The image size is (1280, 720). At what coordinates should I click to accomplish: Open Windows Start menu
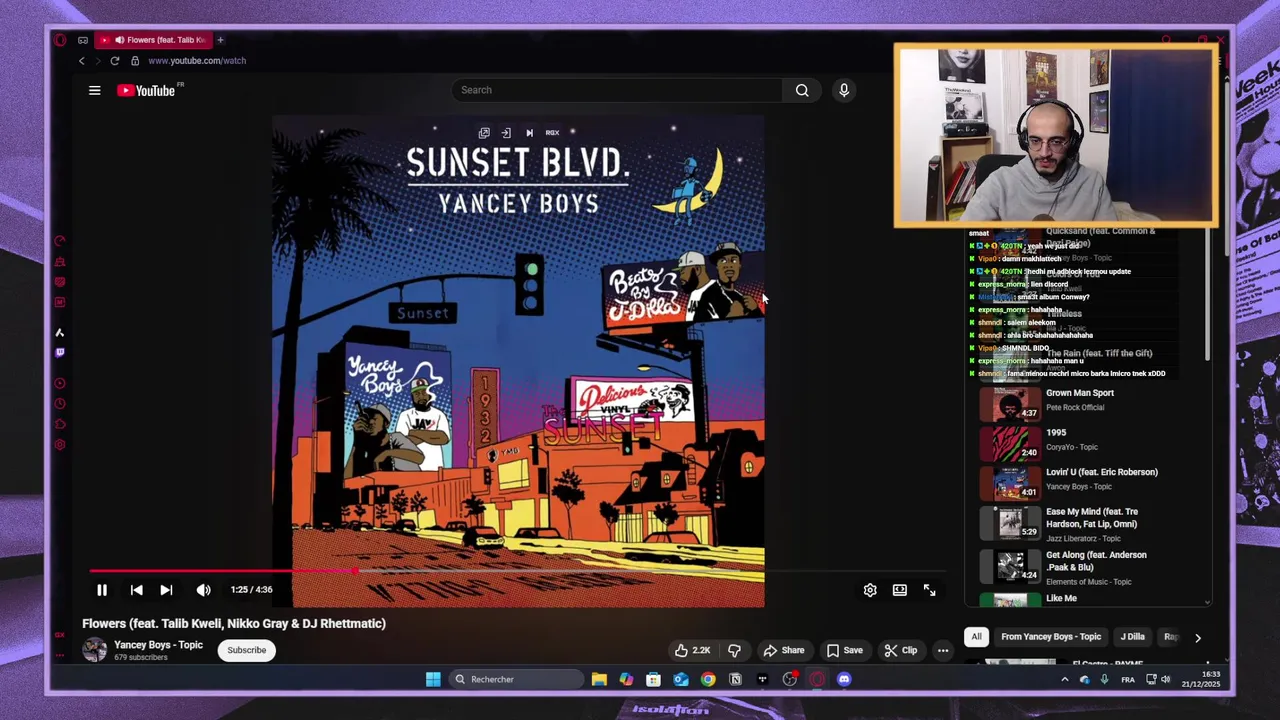433,680
